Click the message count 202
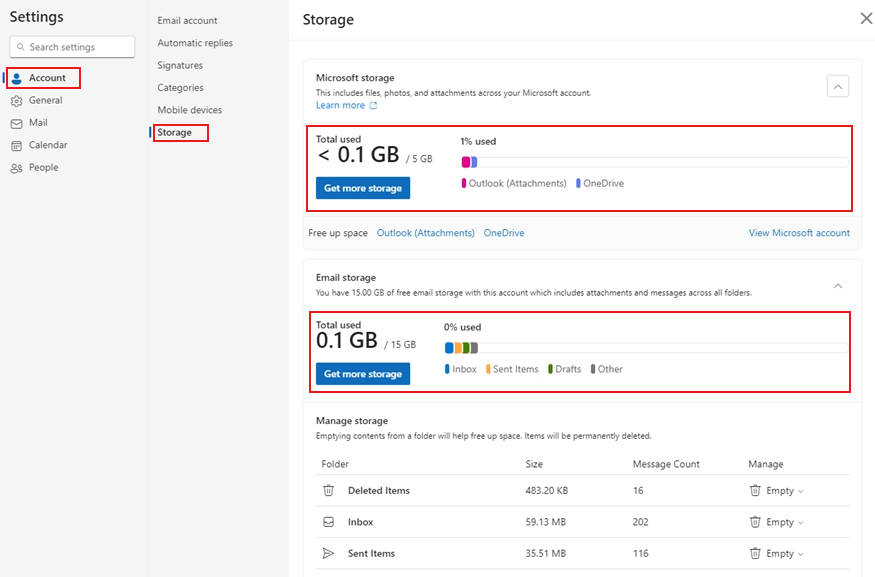This screenshot has width=875, height=577. [640, 522]
